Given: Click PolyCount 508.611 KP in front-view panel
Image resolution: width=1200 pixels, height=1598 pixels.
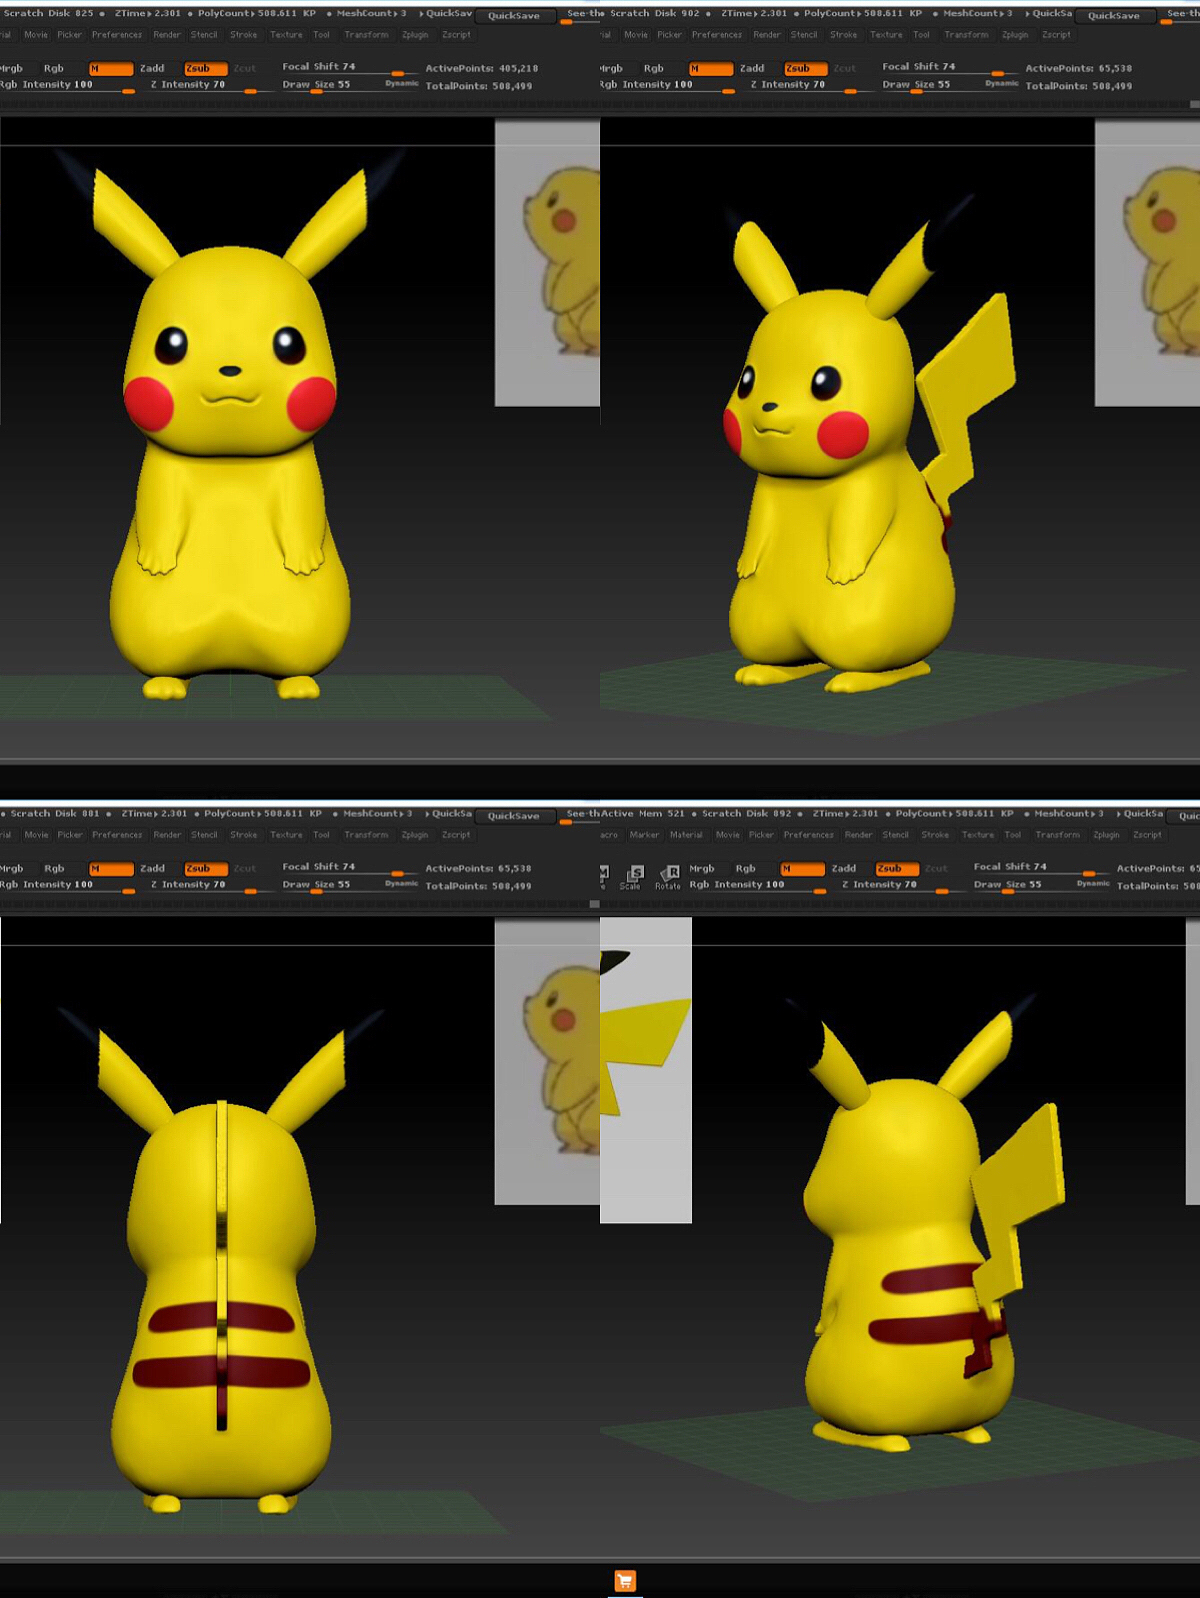Looking at the screenshot, I should point(256,13).
